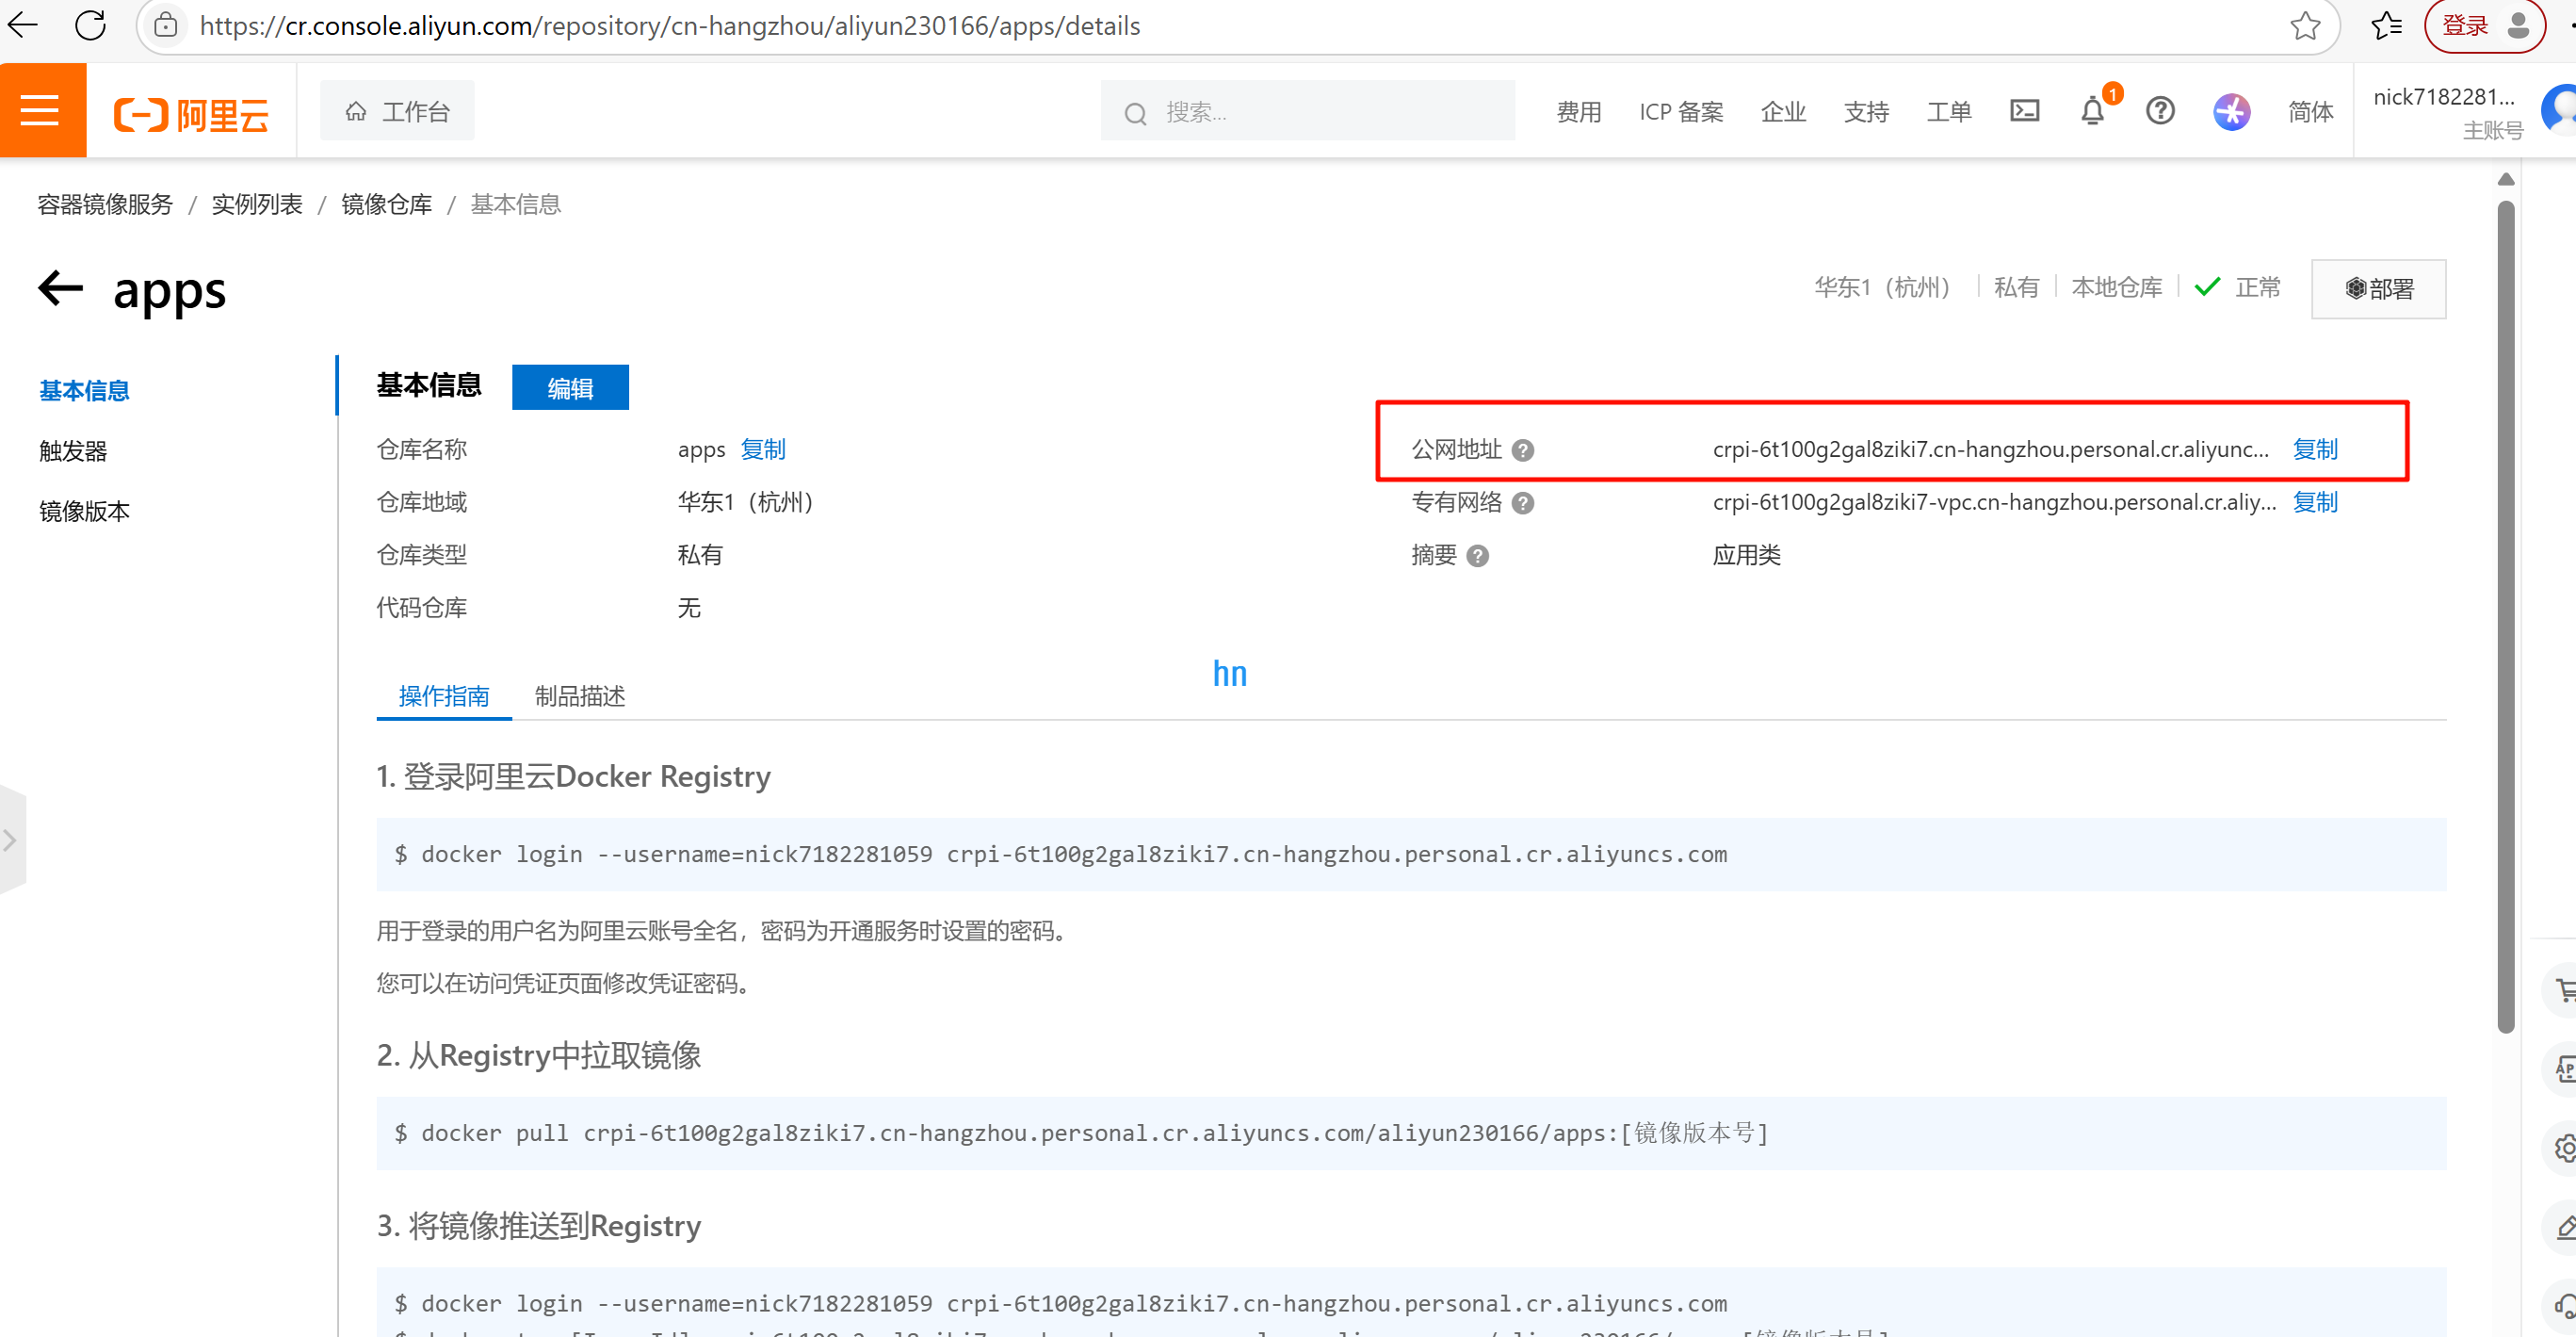Viewport: 2576px width, 1337px height.
Task: Click the 部署 button
Action: [x=2378, y=290]
